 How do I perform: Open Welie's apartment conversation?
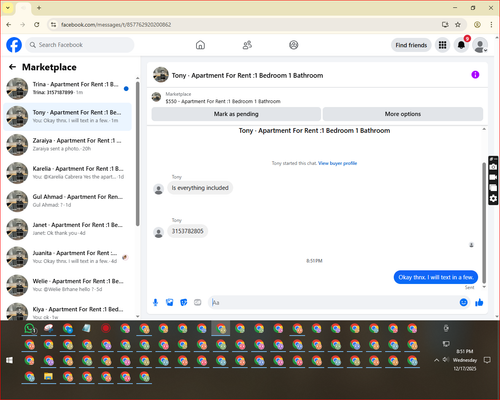[68, 285]
